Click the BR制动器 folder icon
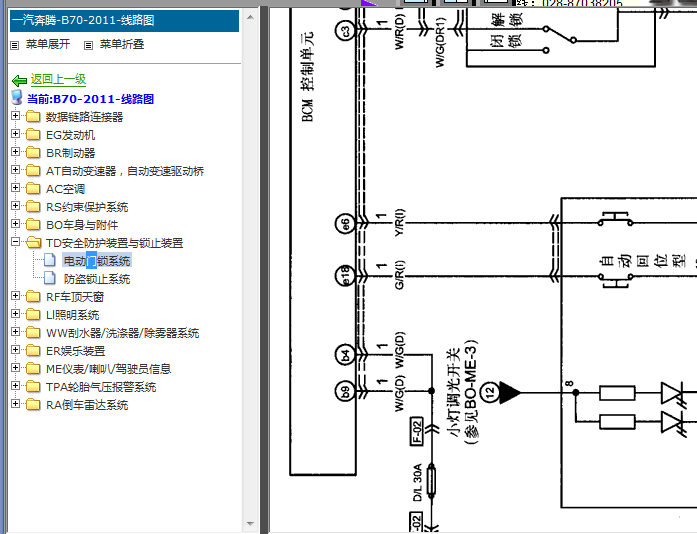697x534 pixels. click(33, 153)
